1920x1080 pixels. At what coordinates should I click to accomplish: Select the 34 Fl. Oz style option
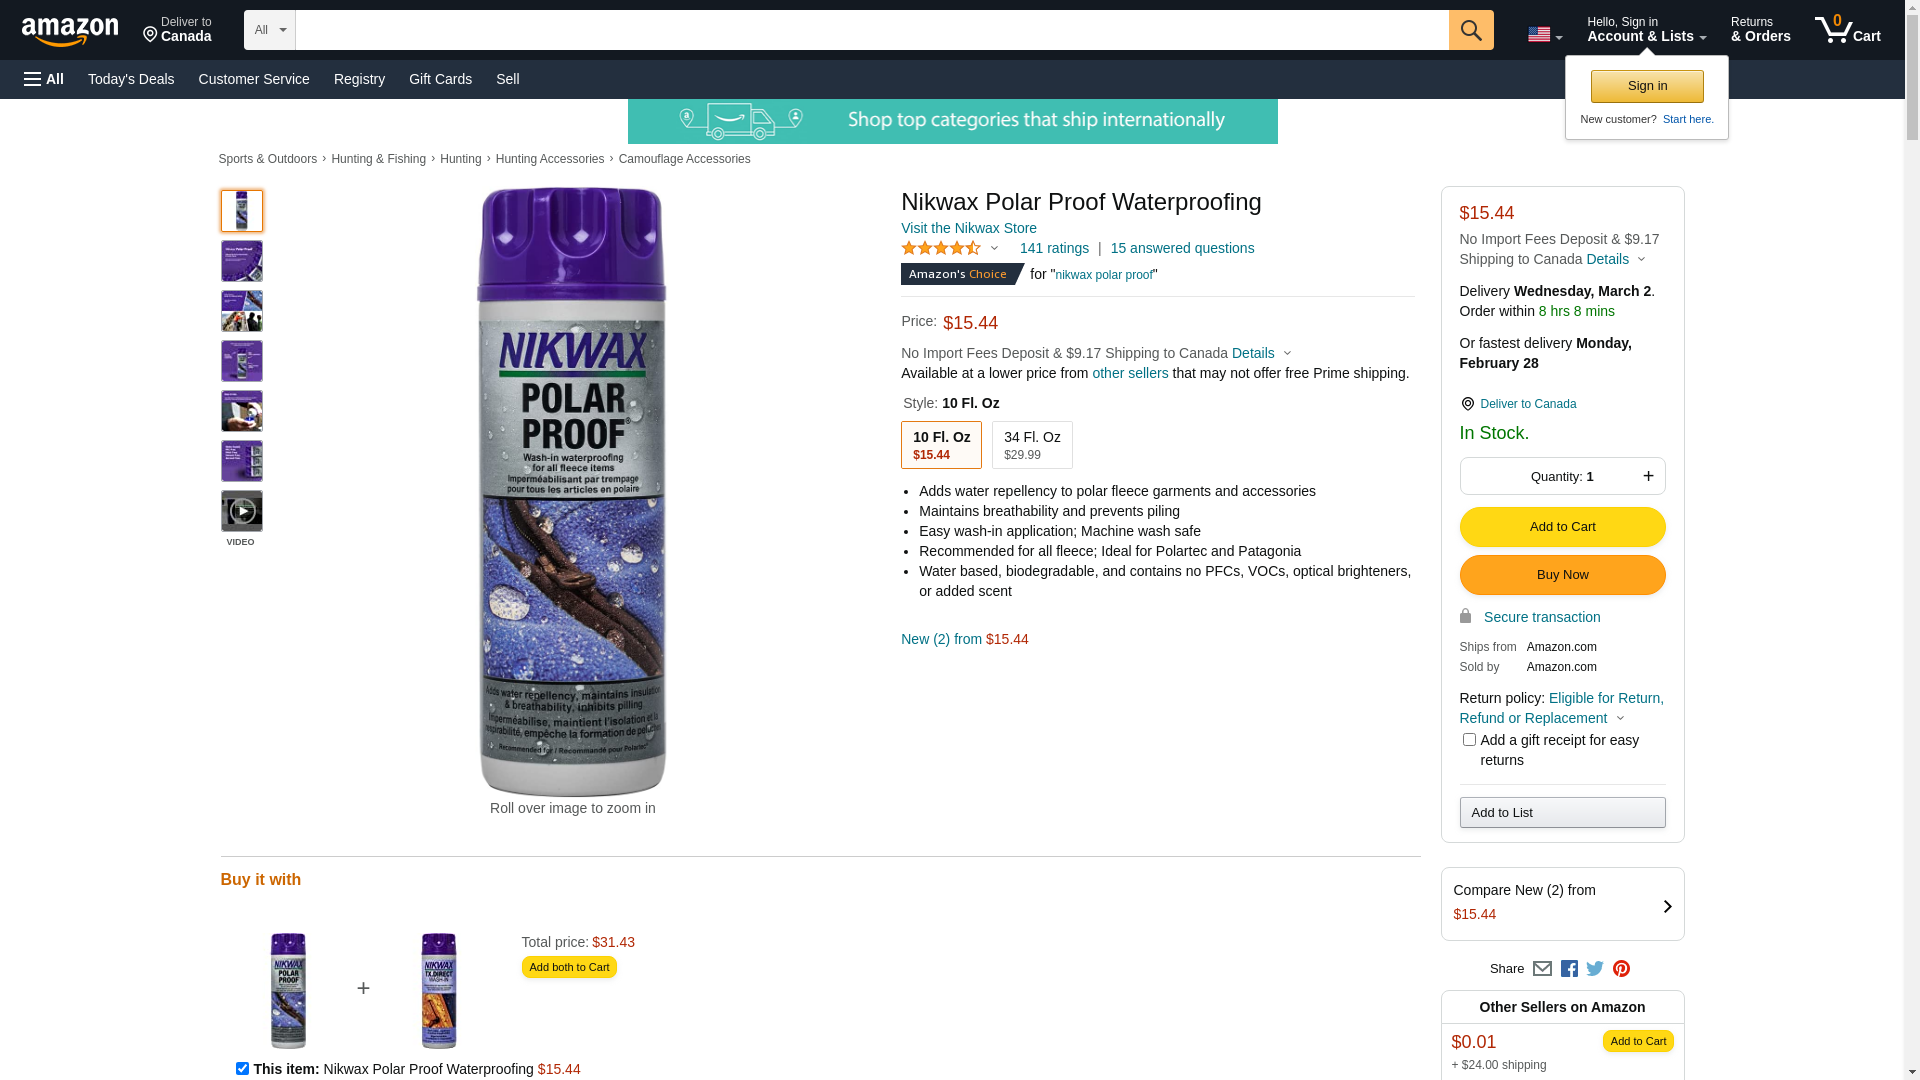point(1032,445)
